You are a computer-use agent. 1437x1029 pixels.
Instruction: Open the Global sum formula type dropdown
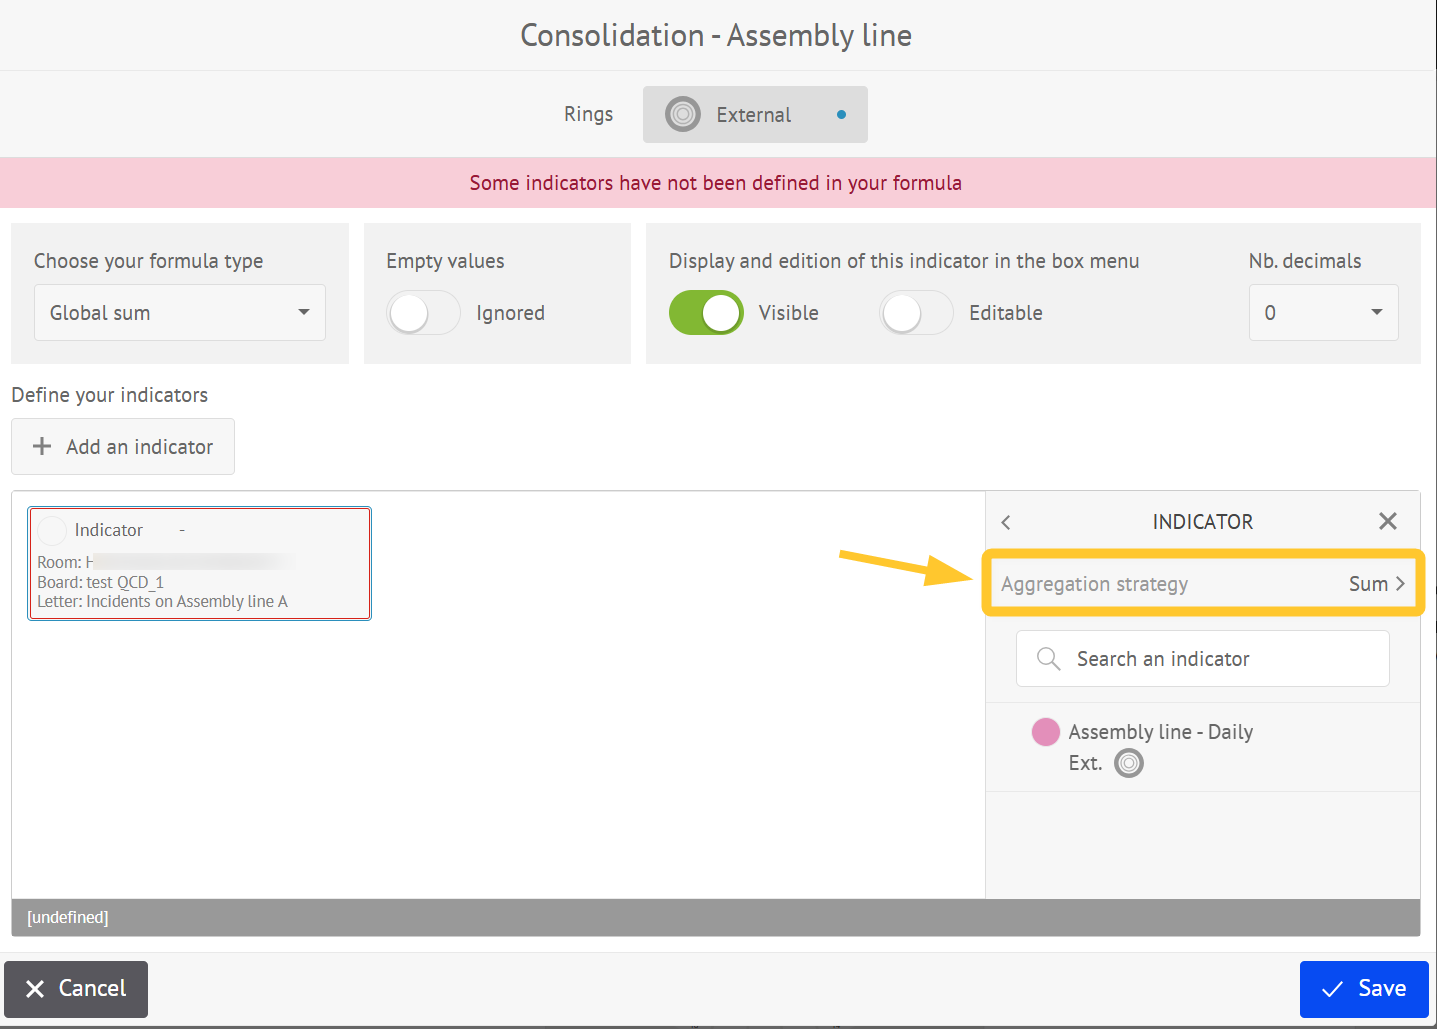pos(180,313)
